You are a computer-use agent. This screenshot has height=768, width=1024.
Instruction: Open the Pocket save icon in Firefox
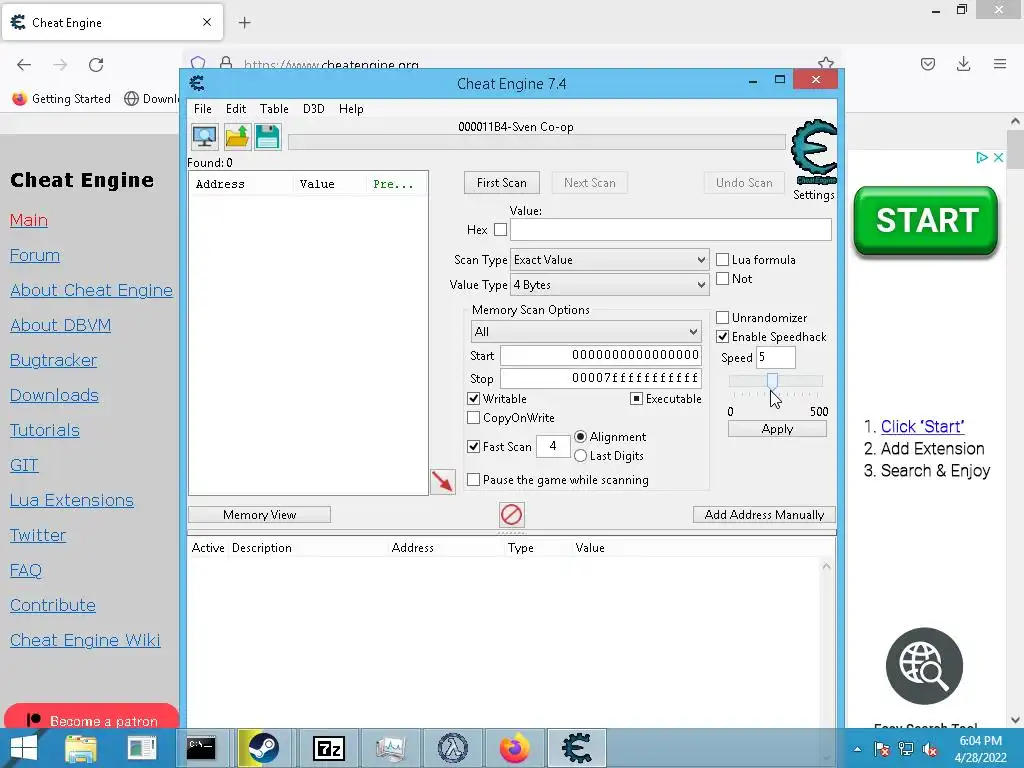(927, 64)
